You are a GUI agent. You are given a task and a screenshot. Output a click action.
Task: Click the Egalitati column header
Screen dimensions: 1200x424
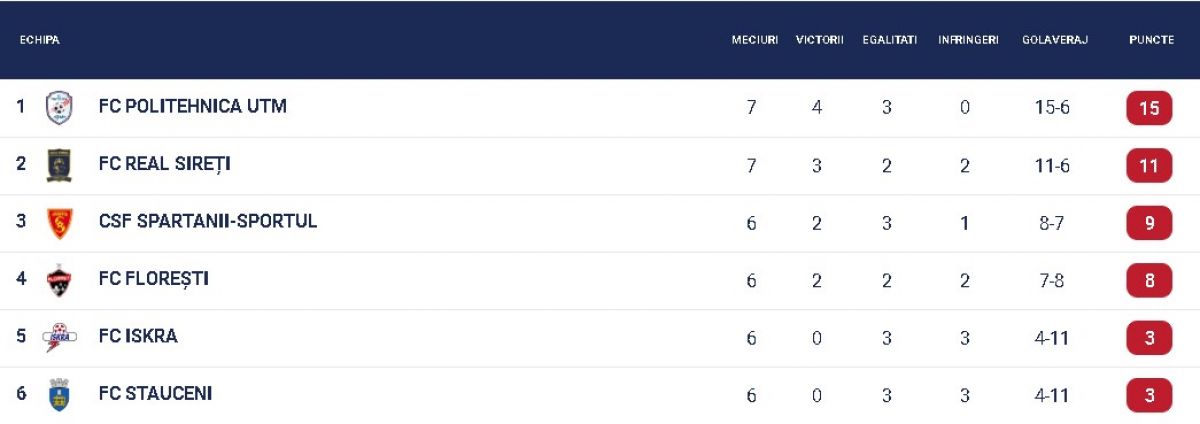[889, 40]
